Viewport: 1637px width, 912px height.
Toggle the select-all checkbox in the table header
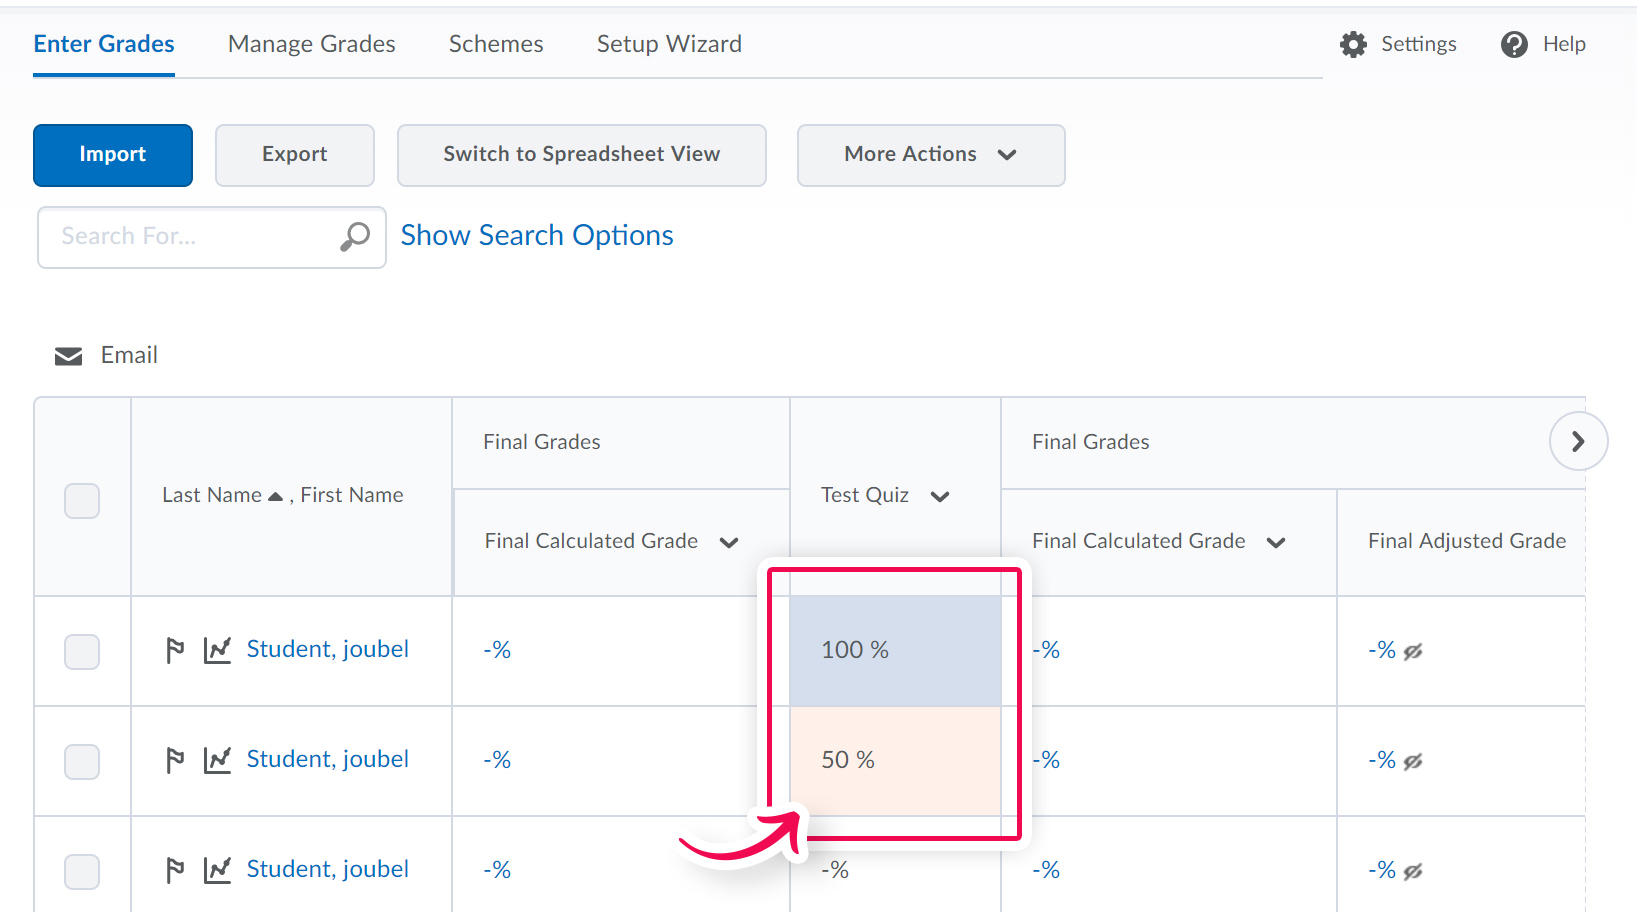coord(82,501)
